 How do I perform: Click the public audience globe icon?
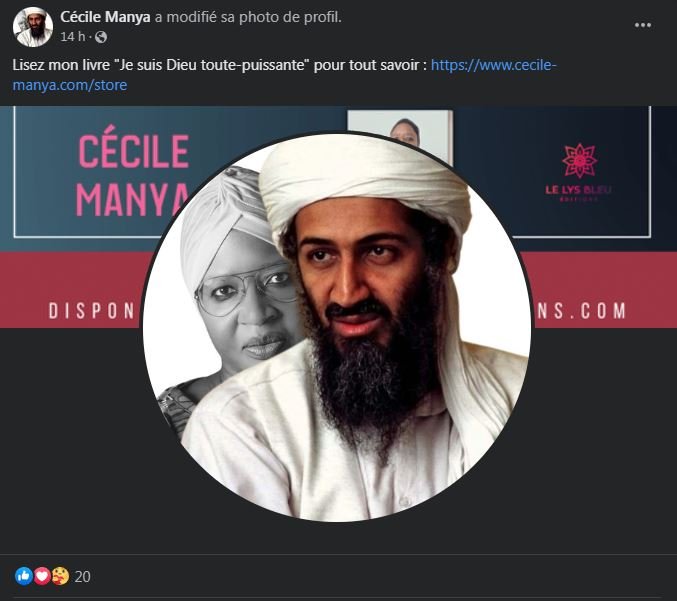(x=100, y=37)
